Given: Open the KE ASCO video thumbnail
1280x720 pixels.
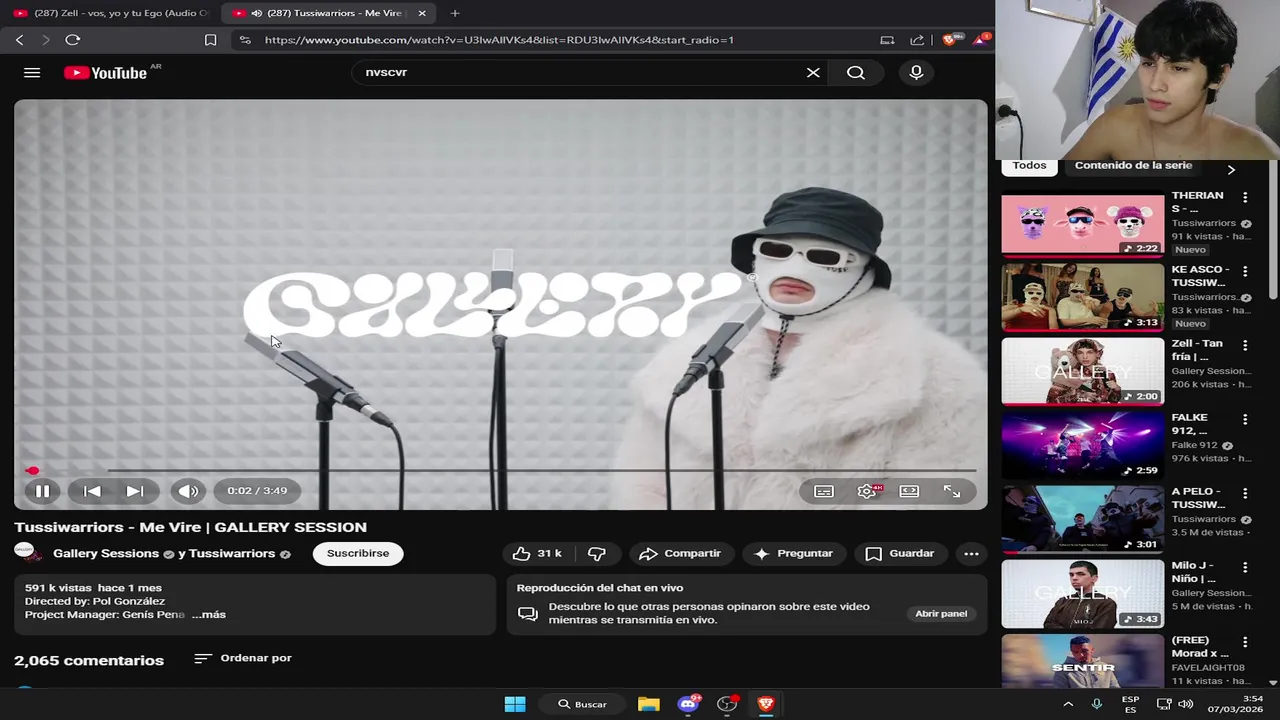Looking at the screenshot, I should tap(1083, 297).
